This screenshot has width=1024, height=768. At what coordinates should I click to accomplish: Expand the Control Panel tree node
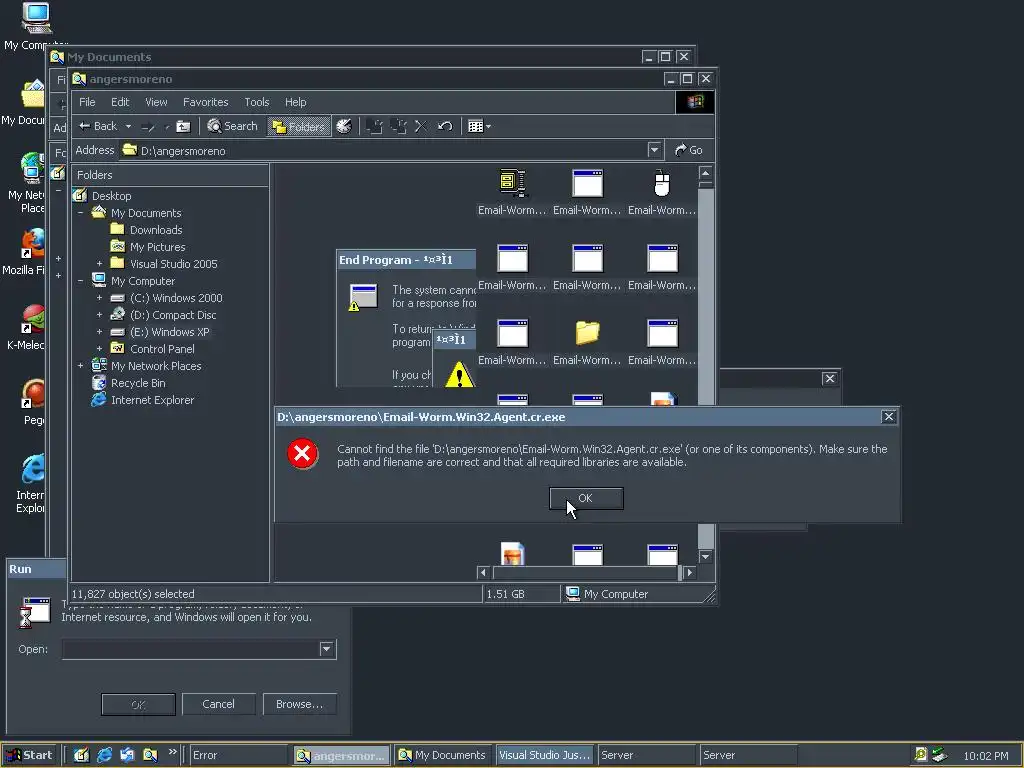(99, 349)
